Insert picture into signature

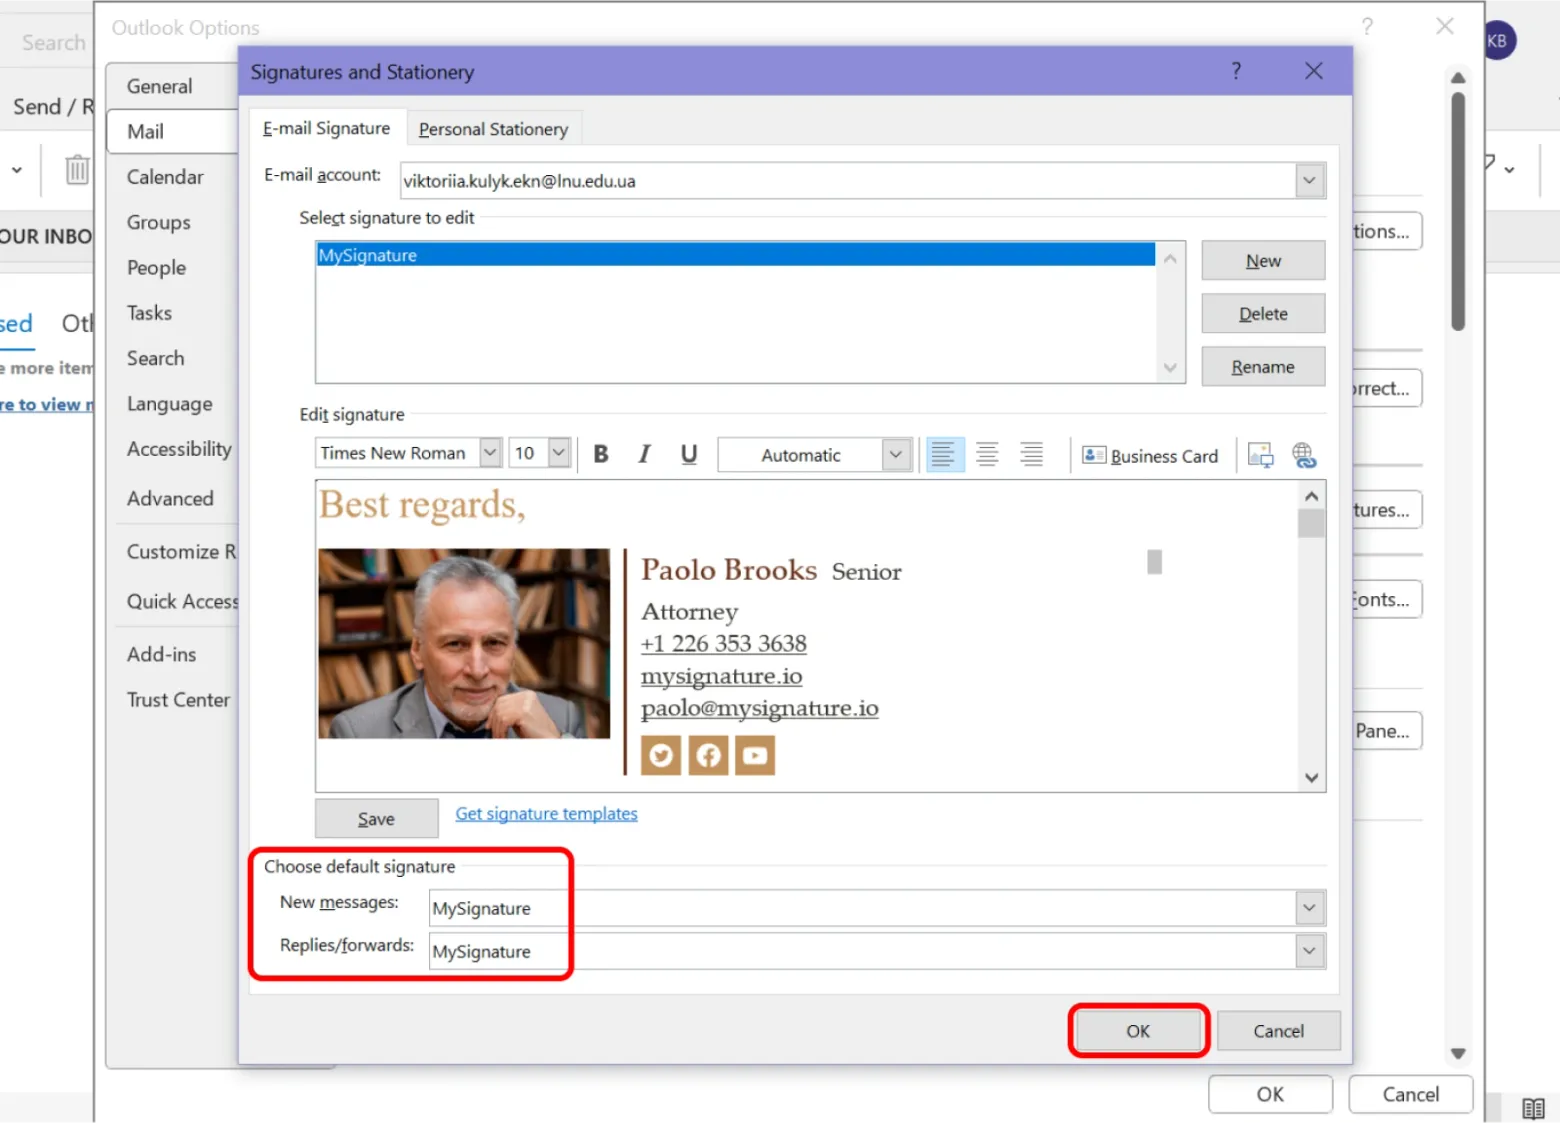click(1260, 456)
